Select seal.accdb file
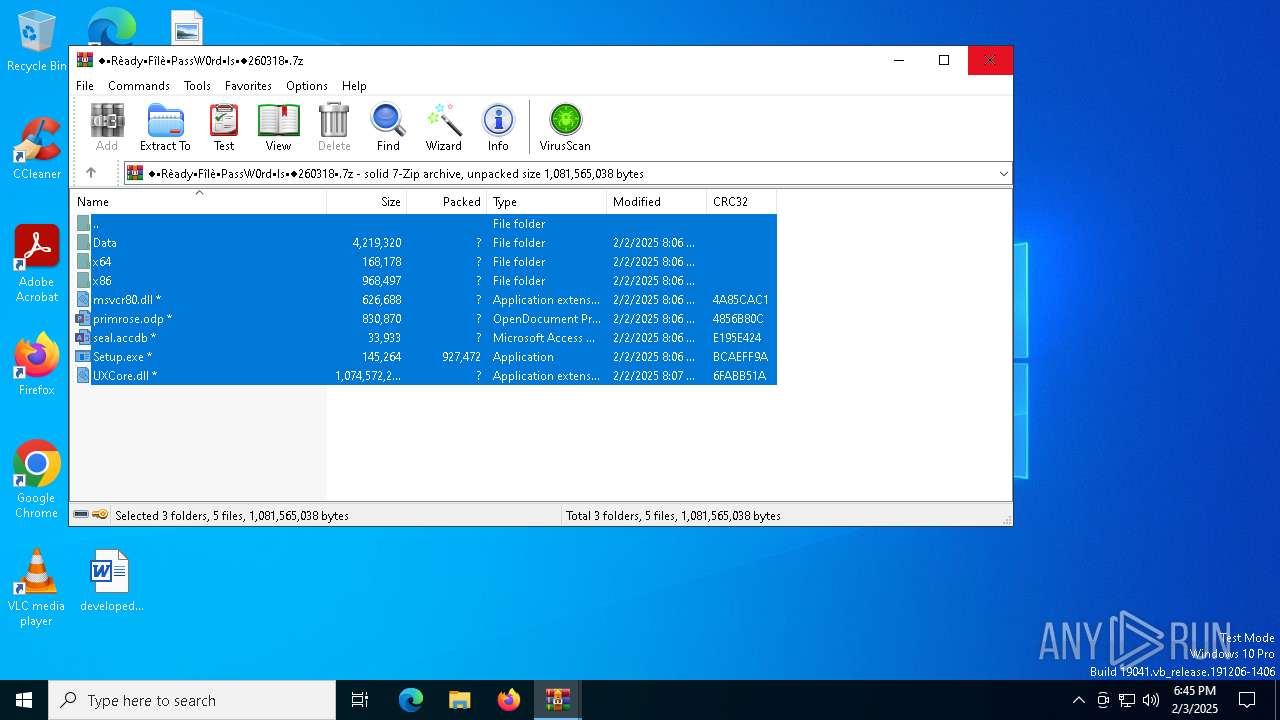1280x720 pixels. [x=425, y=338]
